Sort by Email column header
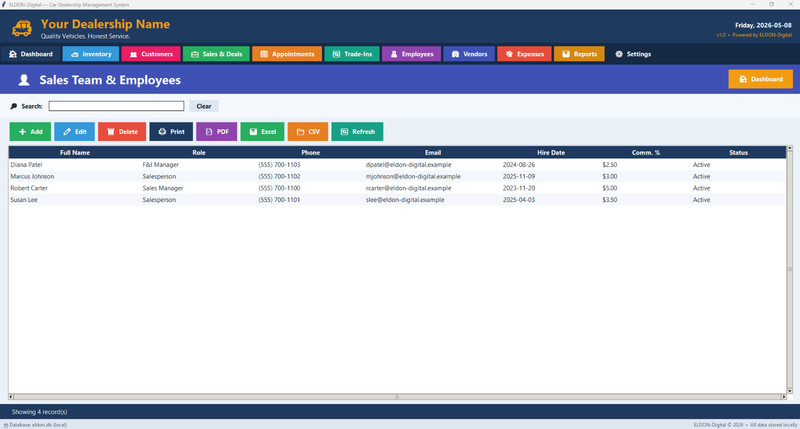Screen dimensions: 800x429 click(x=433, y=153)
